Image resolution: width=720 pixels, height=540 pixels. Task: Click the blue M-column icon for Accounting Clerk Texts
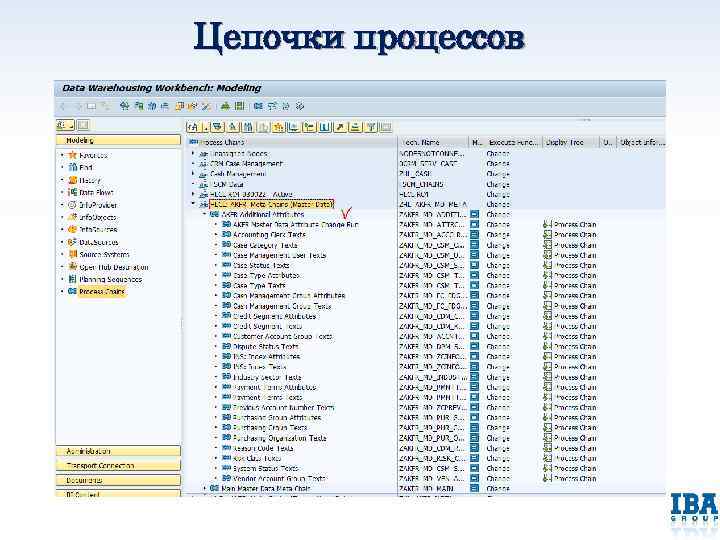click(474, 235)
